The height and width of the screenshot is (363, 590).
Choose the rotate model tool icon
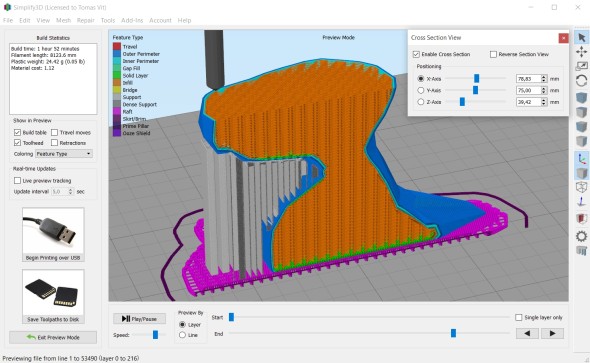(581, 80)
